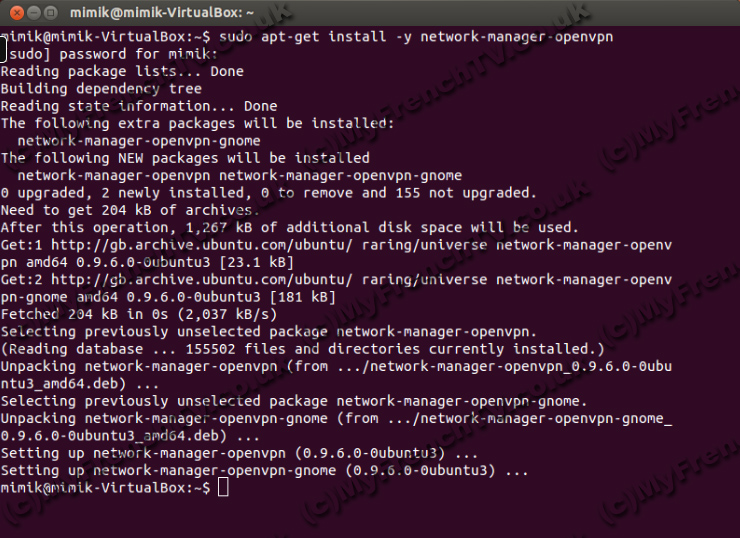The width and height of the screenshot is (740, 538).
Task: Click 'The following NEW packages will be installed'
Action: 185,158
